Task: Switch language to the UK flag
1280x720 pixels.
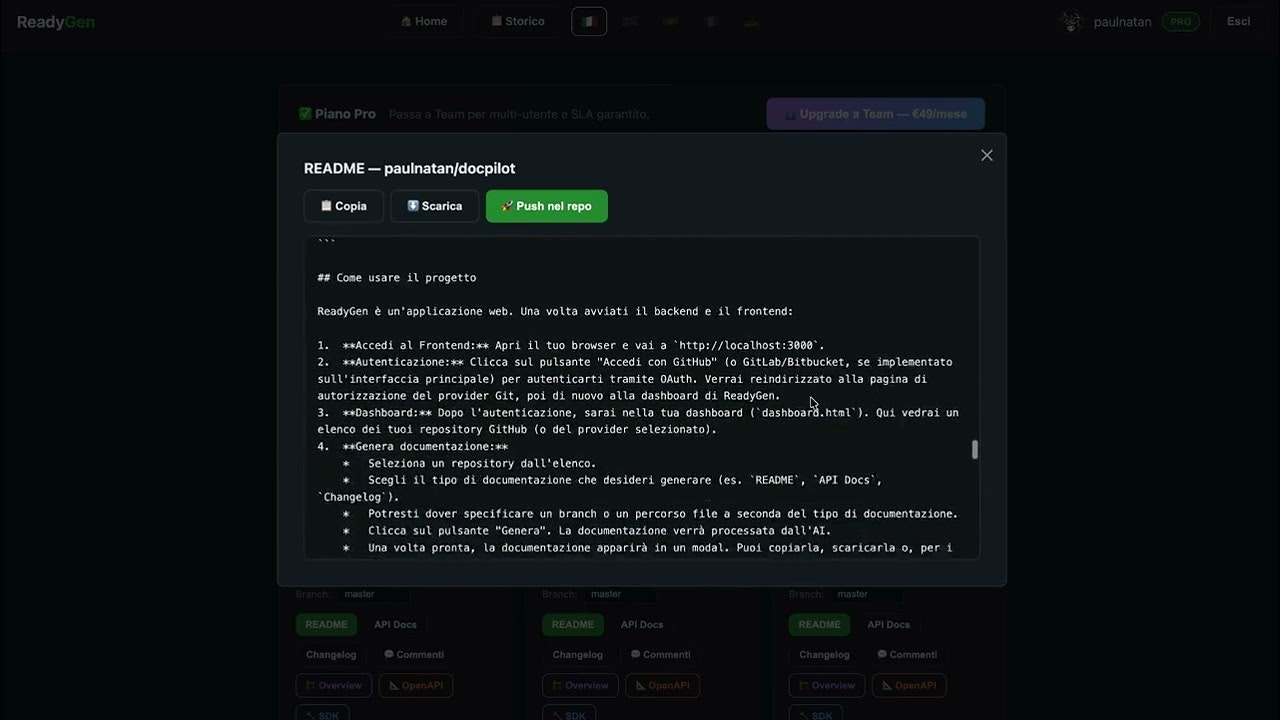Action: [630, 21]
